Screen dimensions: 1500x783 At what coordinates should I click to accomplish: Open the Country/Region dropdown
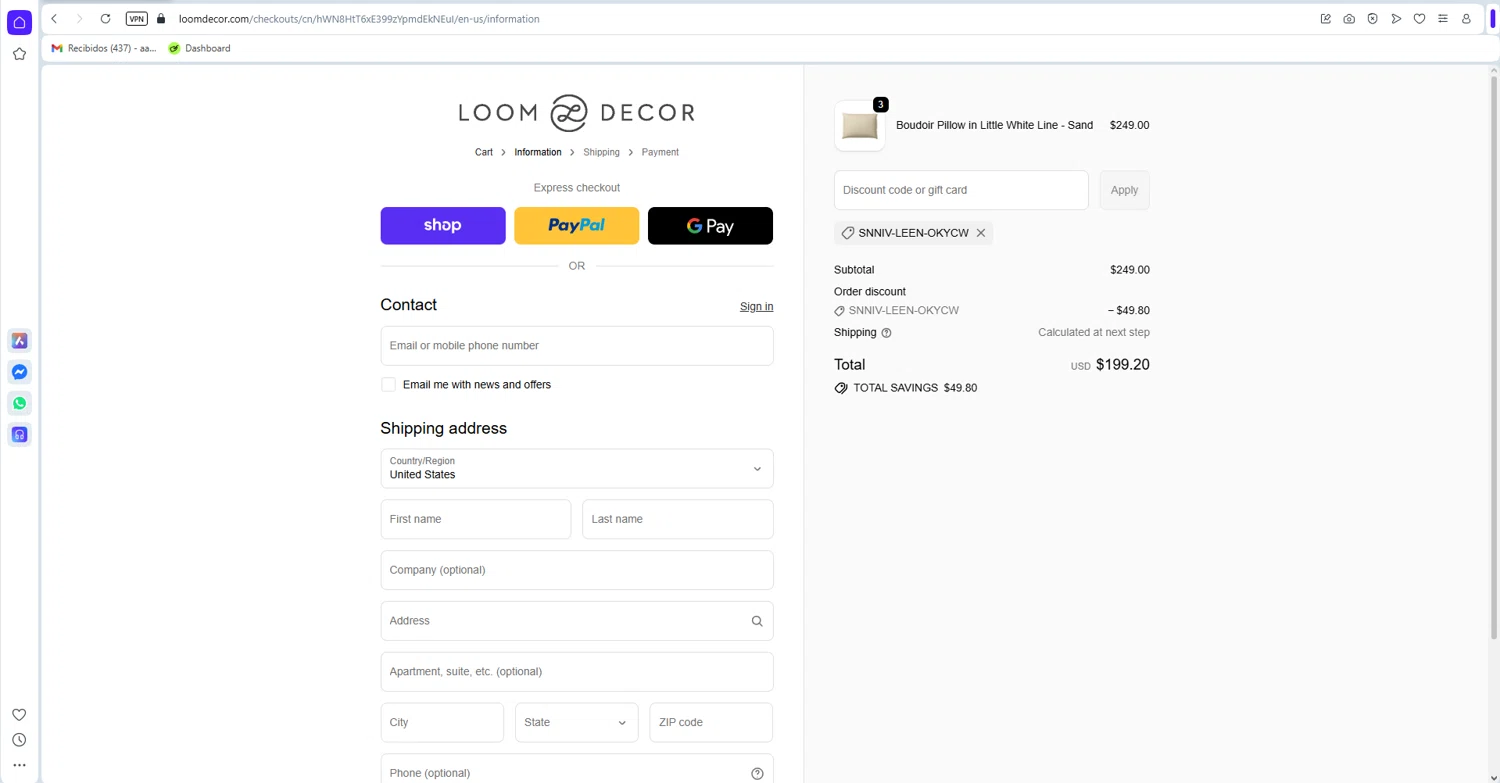pos(577,468)
